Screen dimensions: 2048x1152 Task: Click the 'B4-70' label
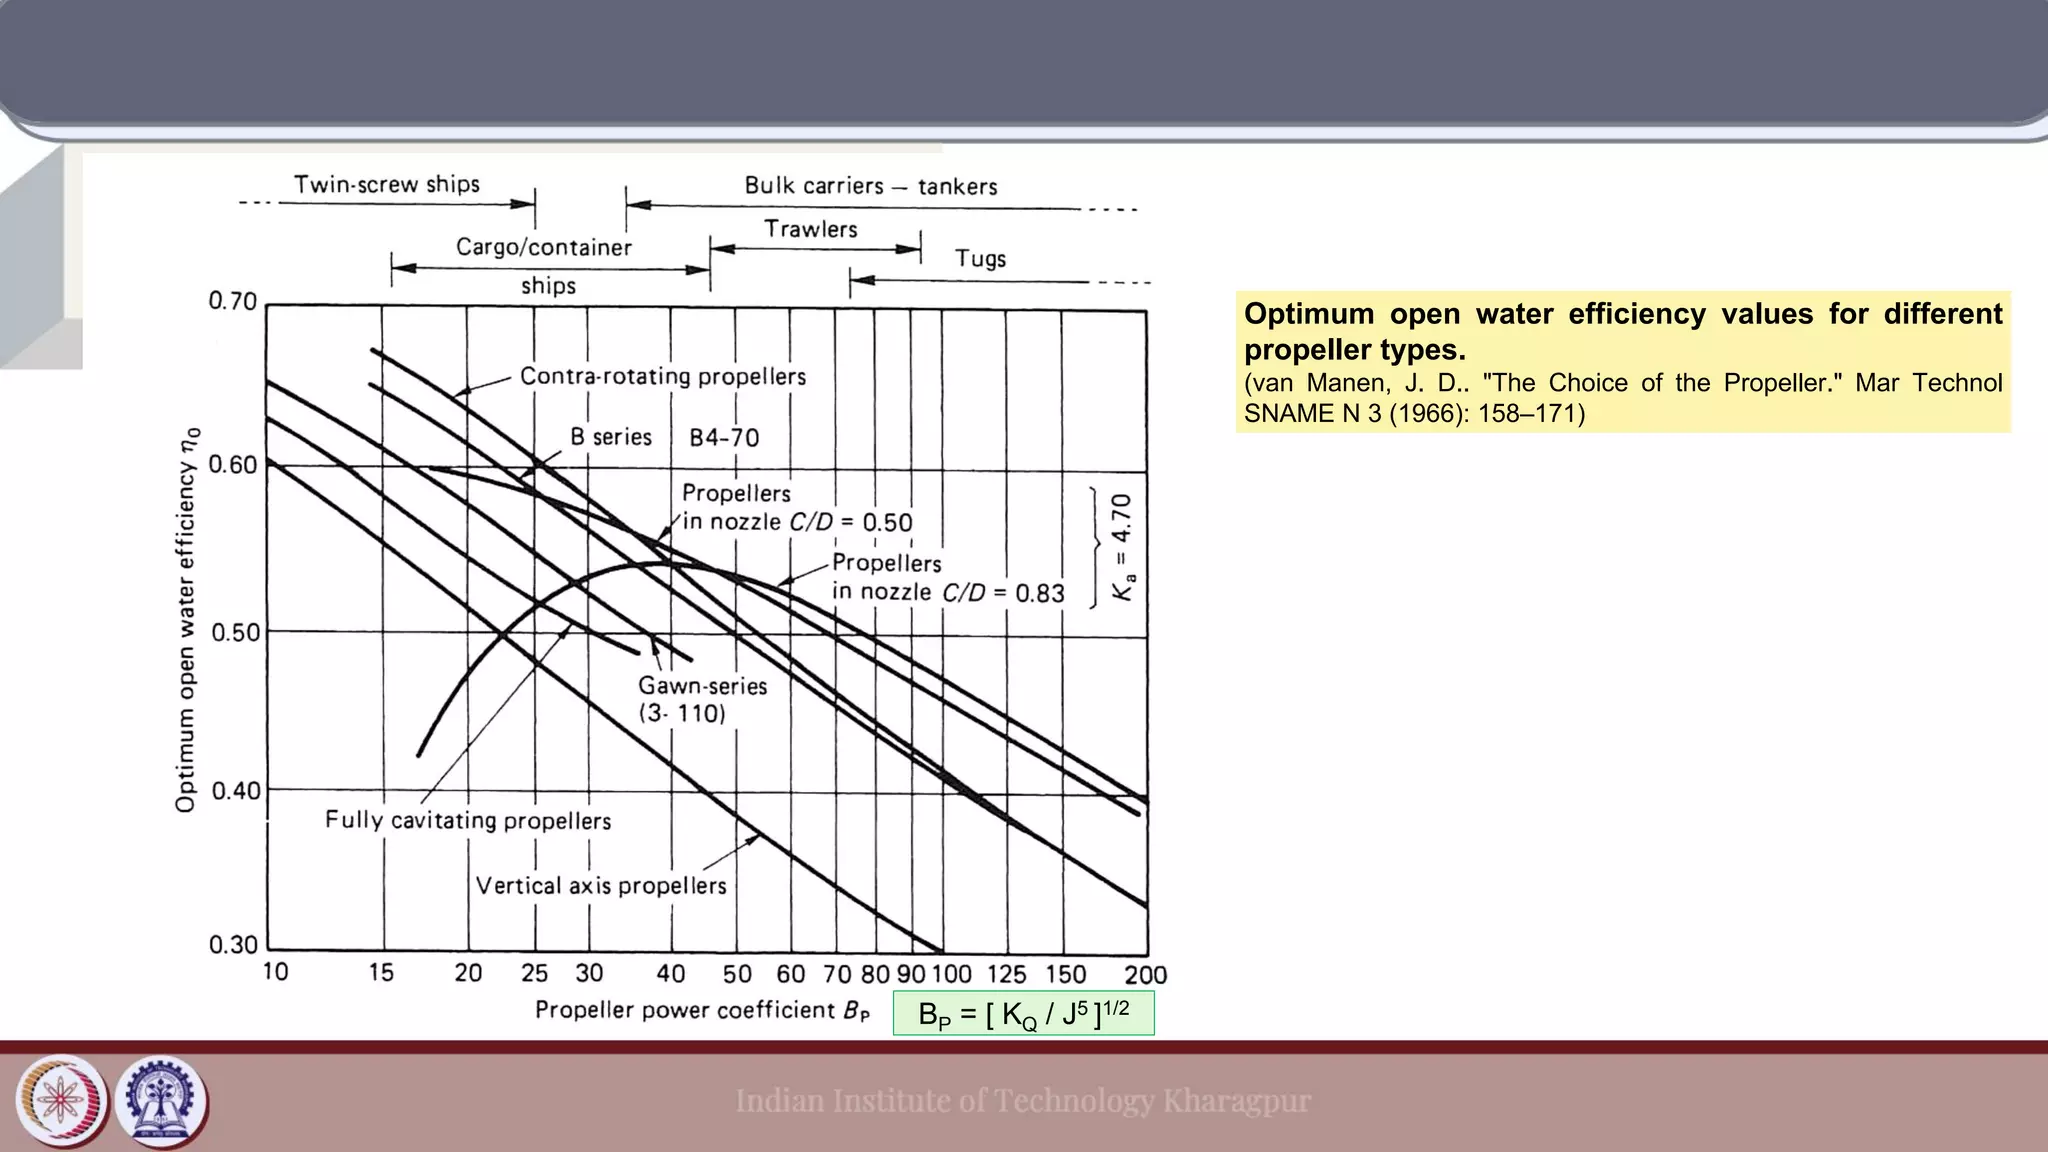pyautogui.click(x=724, y=438)
